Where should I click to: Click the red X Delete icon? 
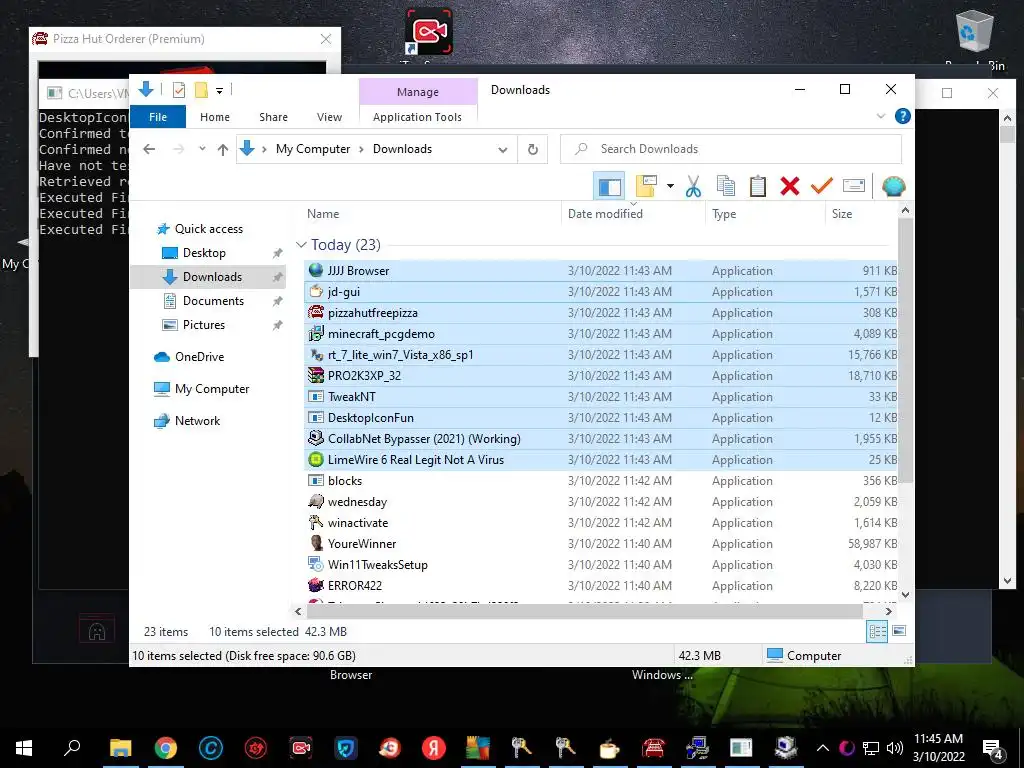click(790, 186)
